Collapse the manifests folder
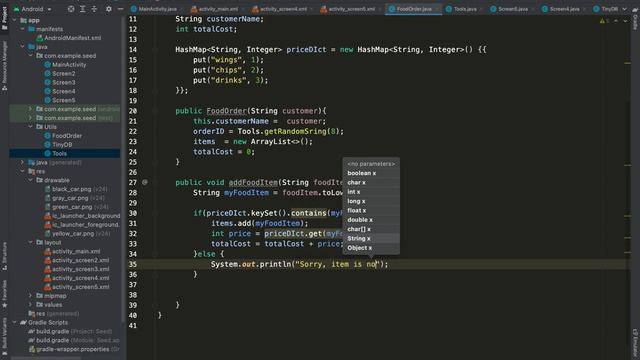This screenshot has height=360, width=640. (x=22, y=29)
